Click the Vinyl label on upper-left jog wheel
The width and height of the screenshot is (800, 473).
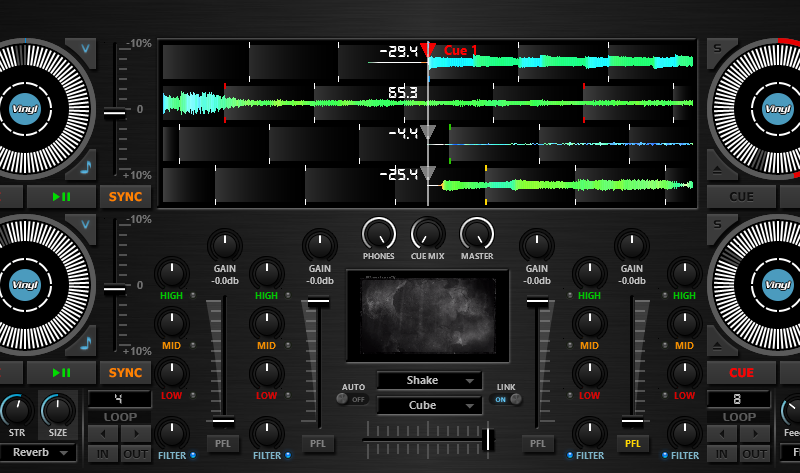click(25, 109)
